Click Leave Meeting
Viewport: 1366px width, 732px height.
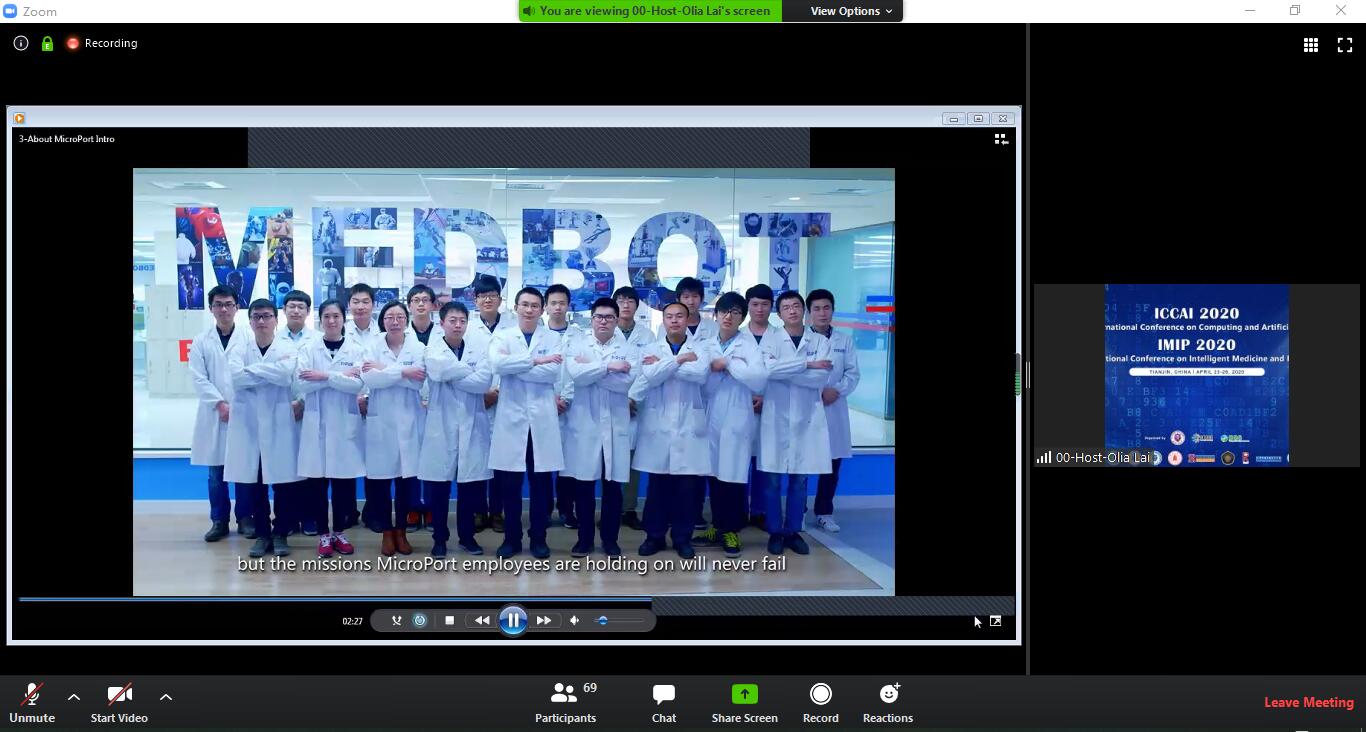(x=1308, y=703)
